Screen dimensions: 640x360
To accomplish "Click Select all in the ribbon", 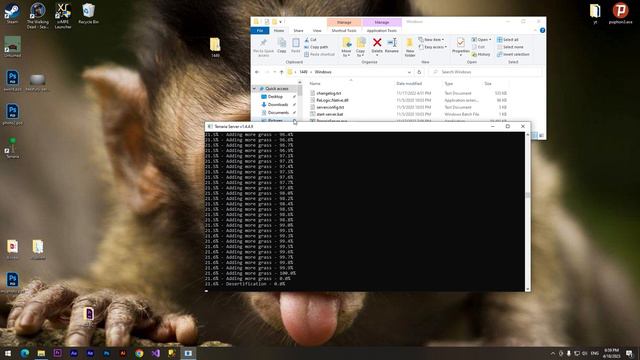I will (508, 40).
